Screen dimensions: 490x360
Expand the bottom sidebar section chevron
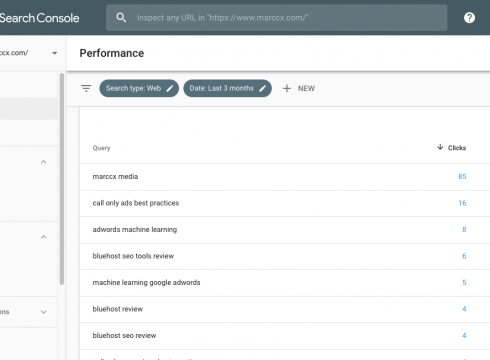[43, 312]
